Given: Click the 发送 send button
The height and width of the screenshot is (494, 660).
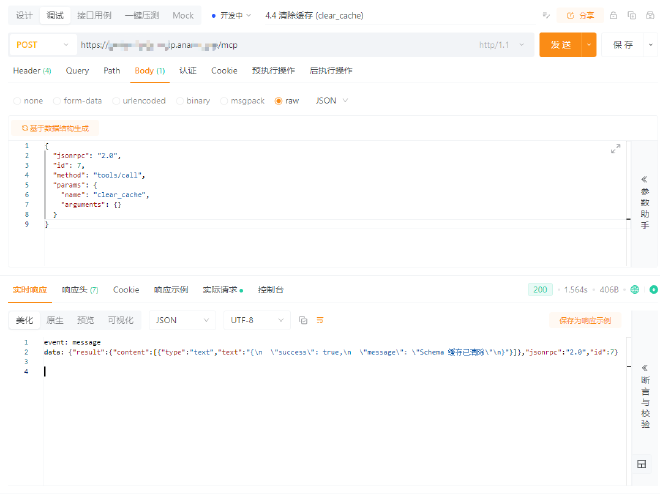Looking at the screenshot, I should (560, 45).
